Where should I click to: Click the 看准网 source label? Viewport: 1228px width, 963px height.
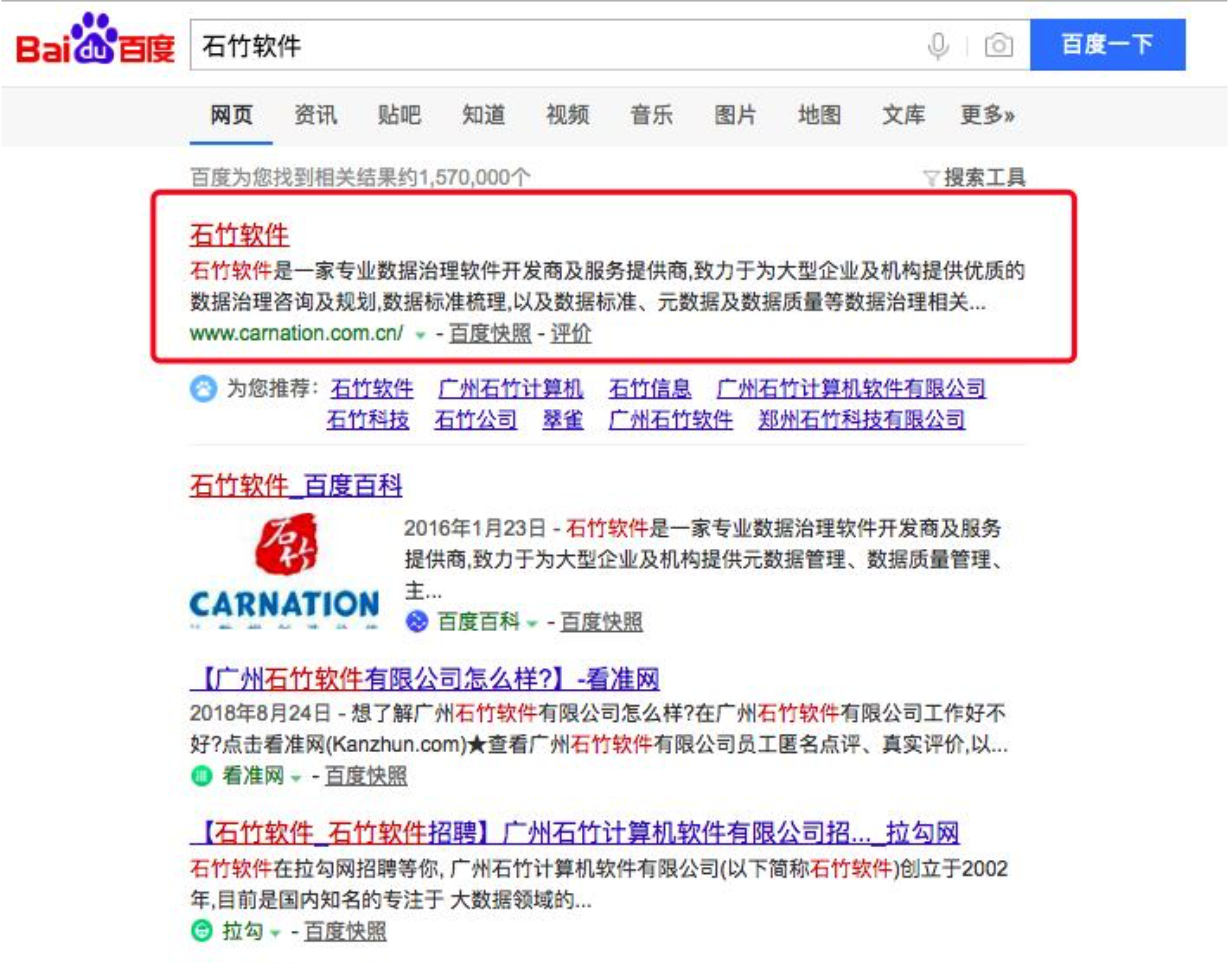click(x=254, y=775)
